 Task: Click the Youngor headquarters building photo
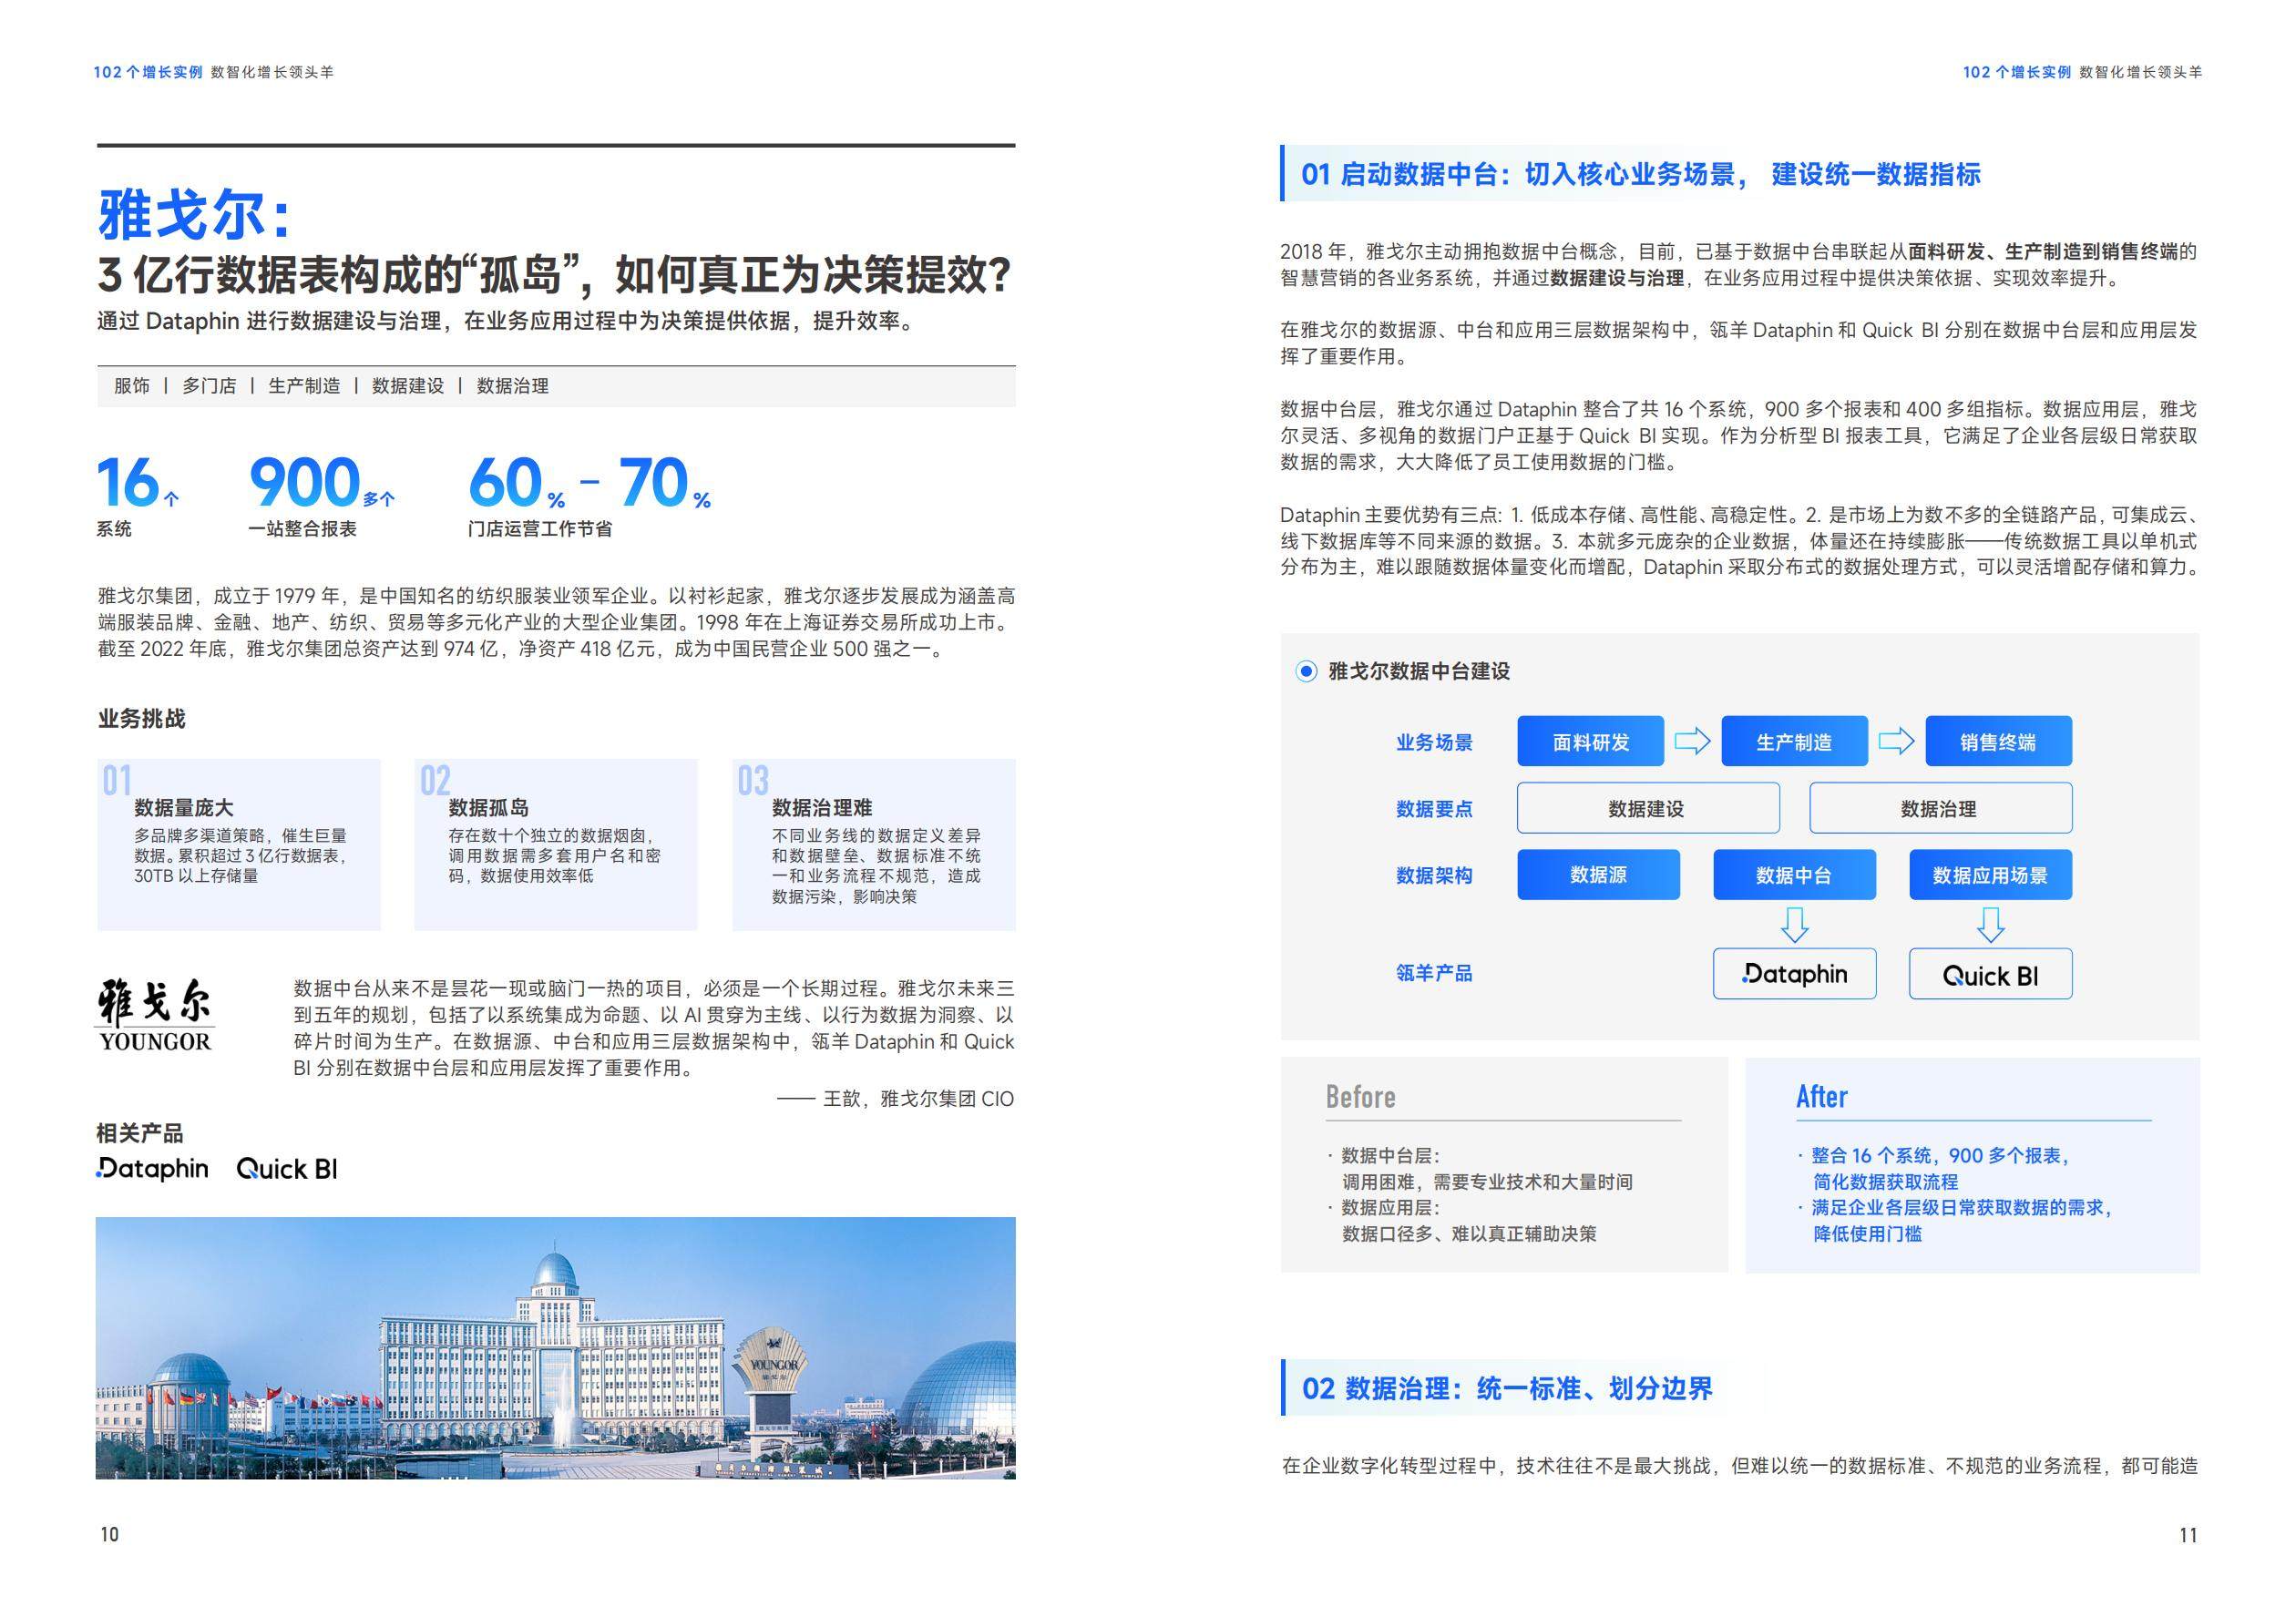tap(555, 1347)
